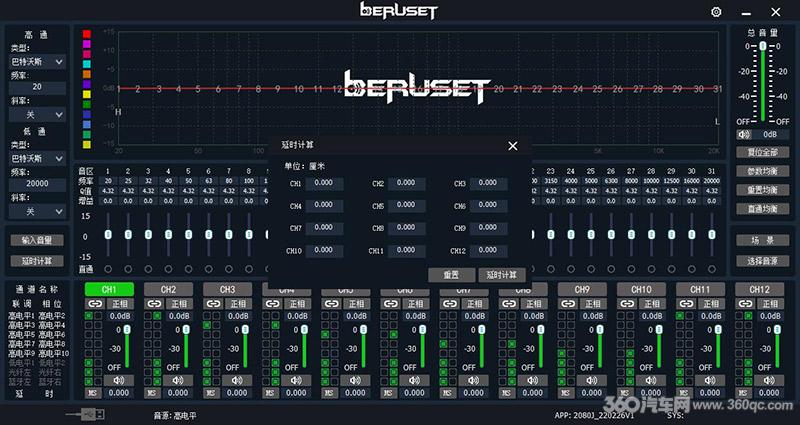Toggle the CH1 link icon
This screenshot has height=425, width=800.
pyautogui.click(x=95, y=304)
